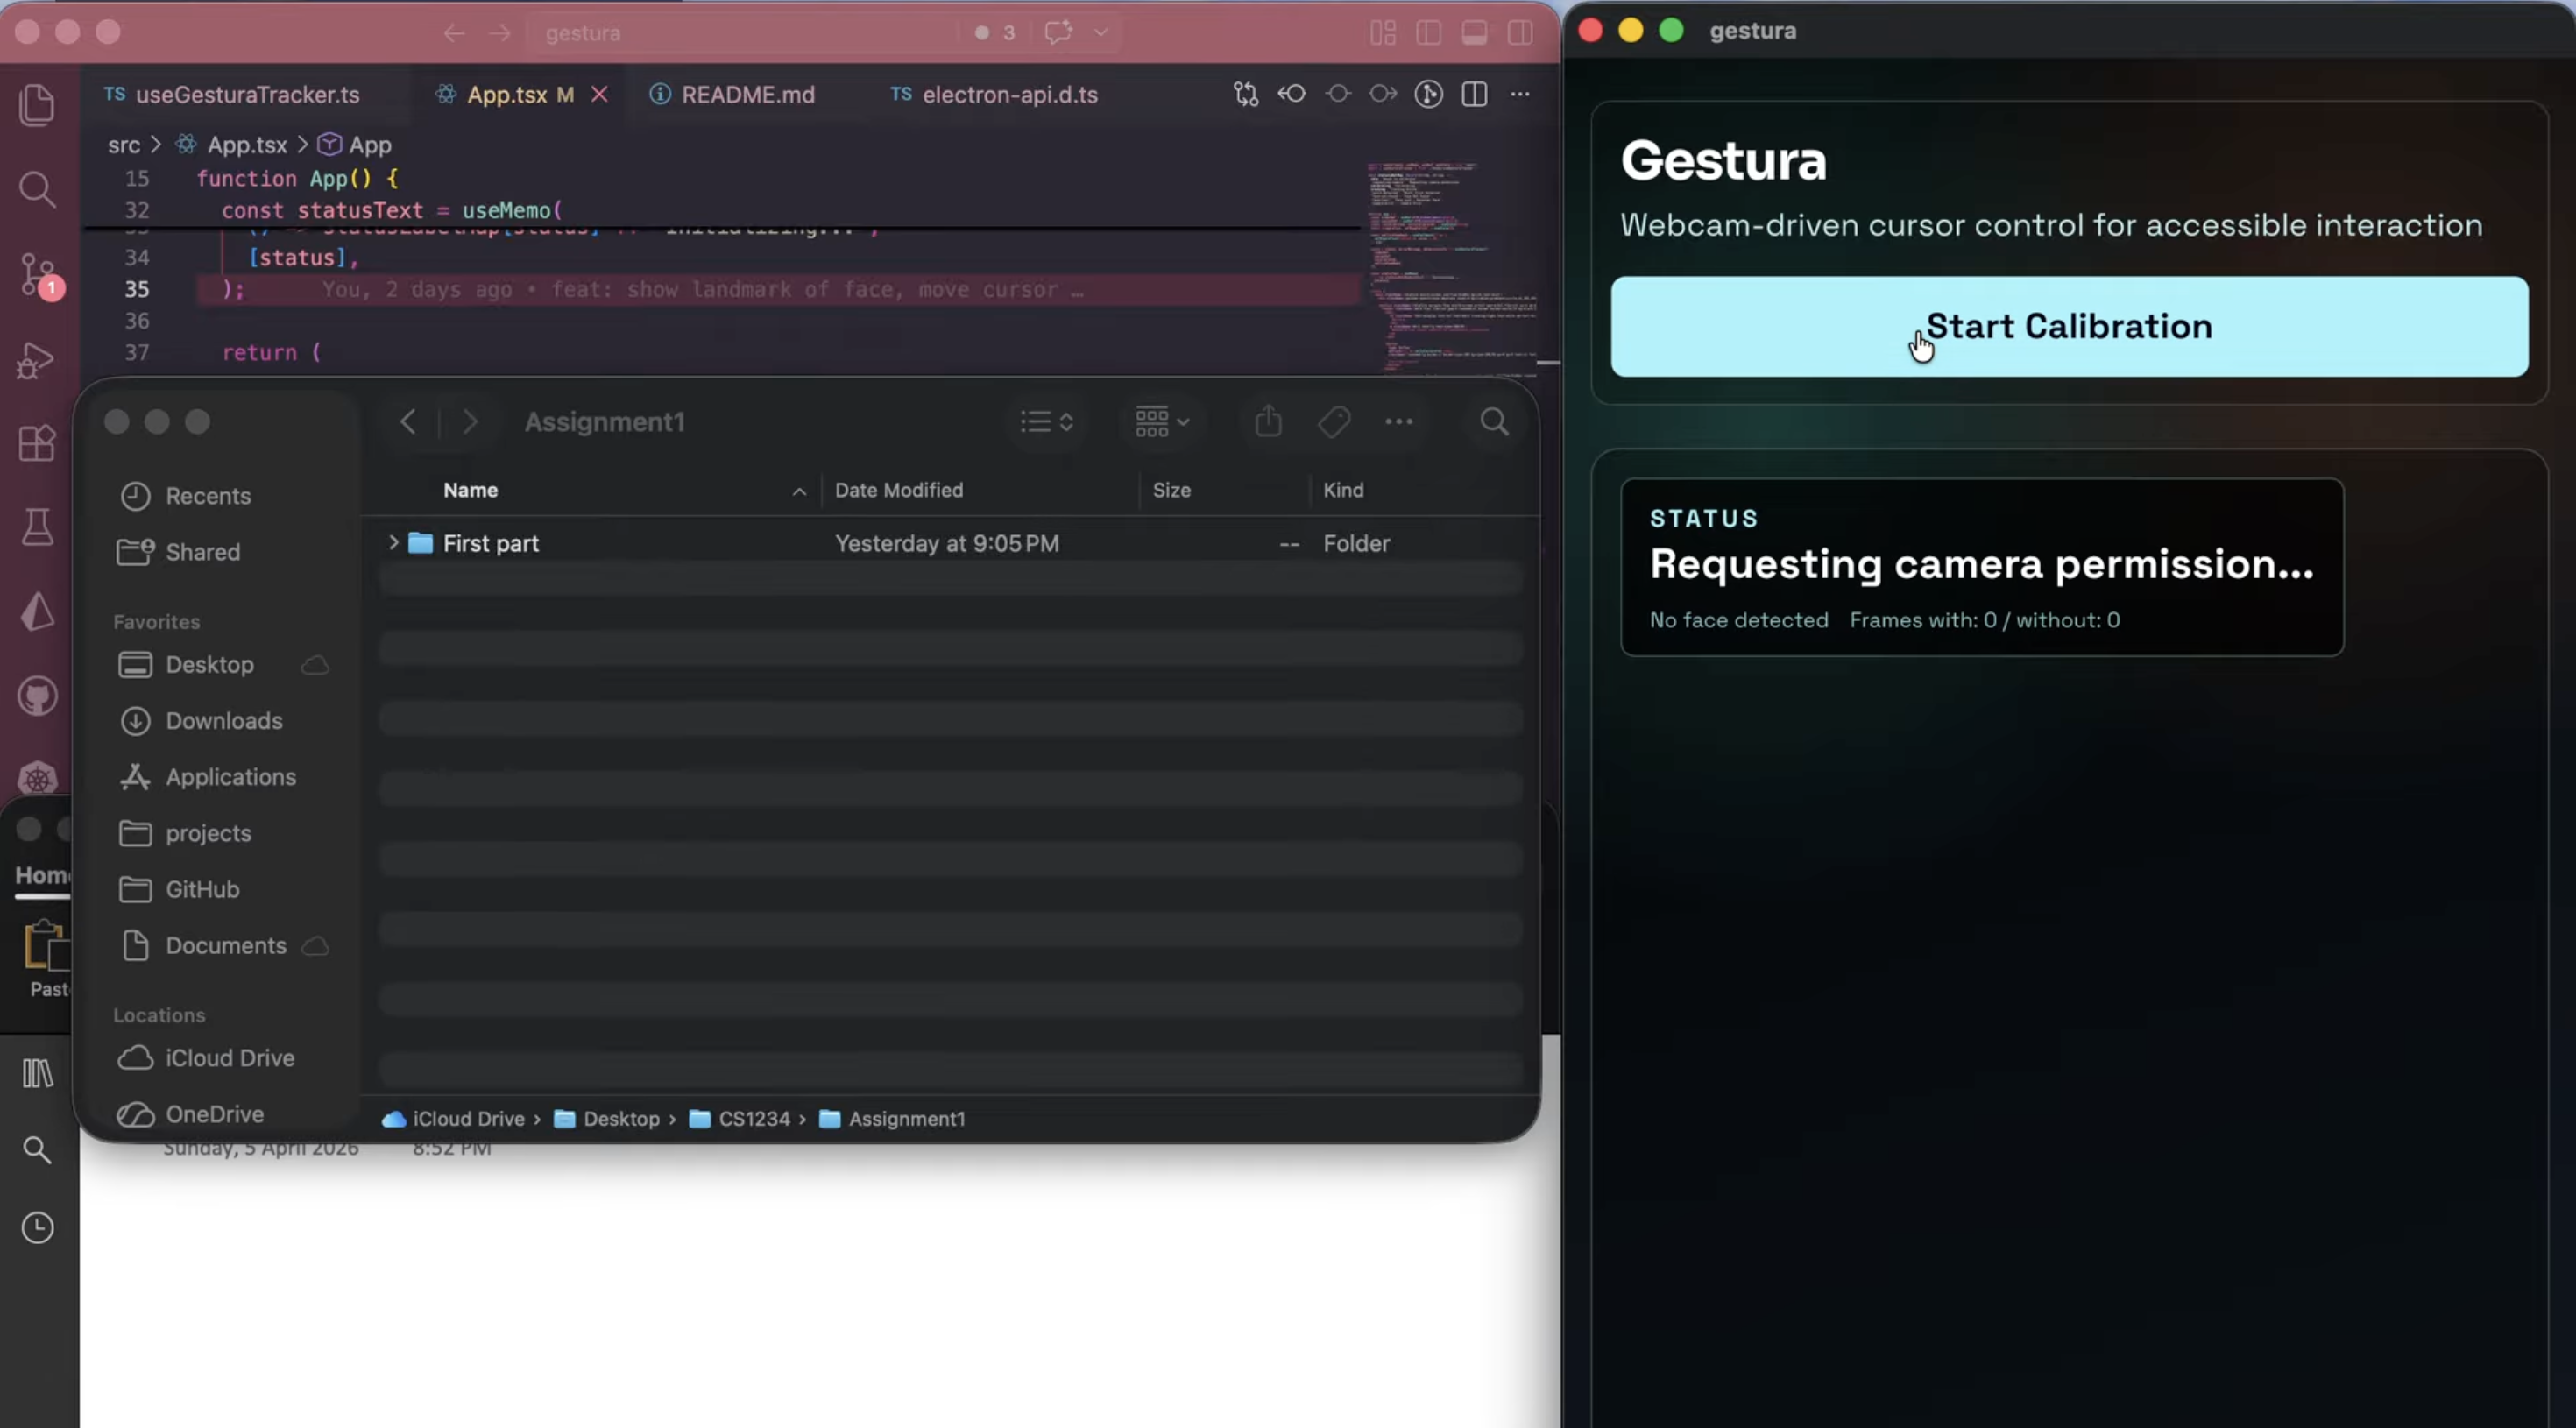Click the Finder share icon
2576x1428 pixels.
click(x=1268, y=421)
